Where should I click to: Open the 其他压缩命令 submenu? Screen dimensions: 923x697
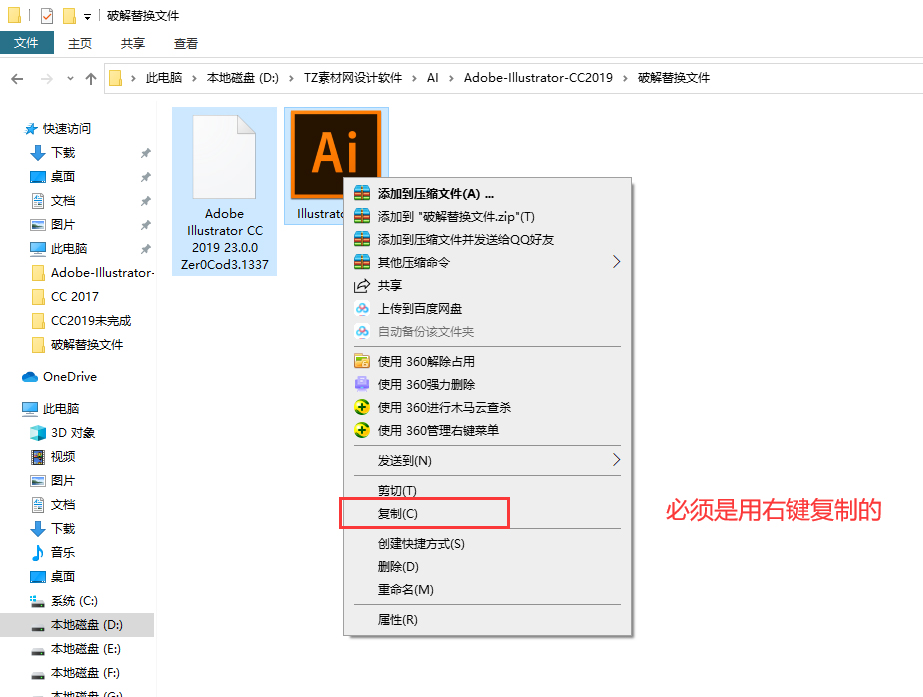[x=487, y=263]
